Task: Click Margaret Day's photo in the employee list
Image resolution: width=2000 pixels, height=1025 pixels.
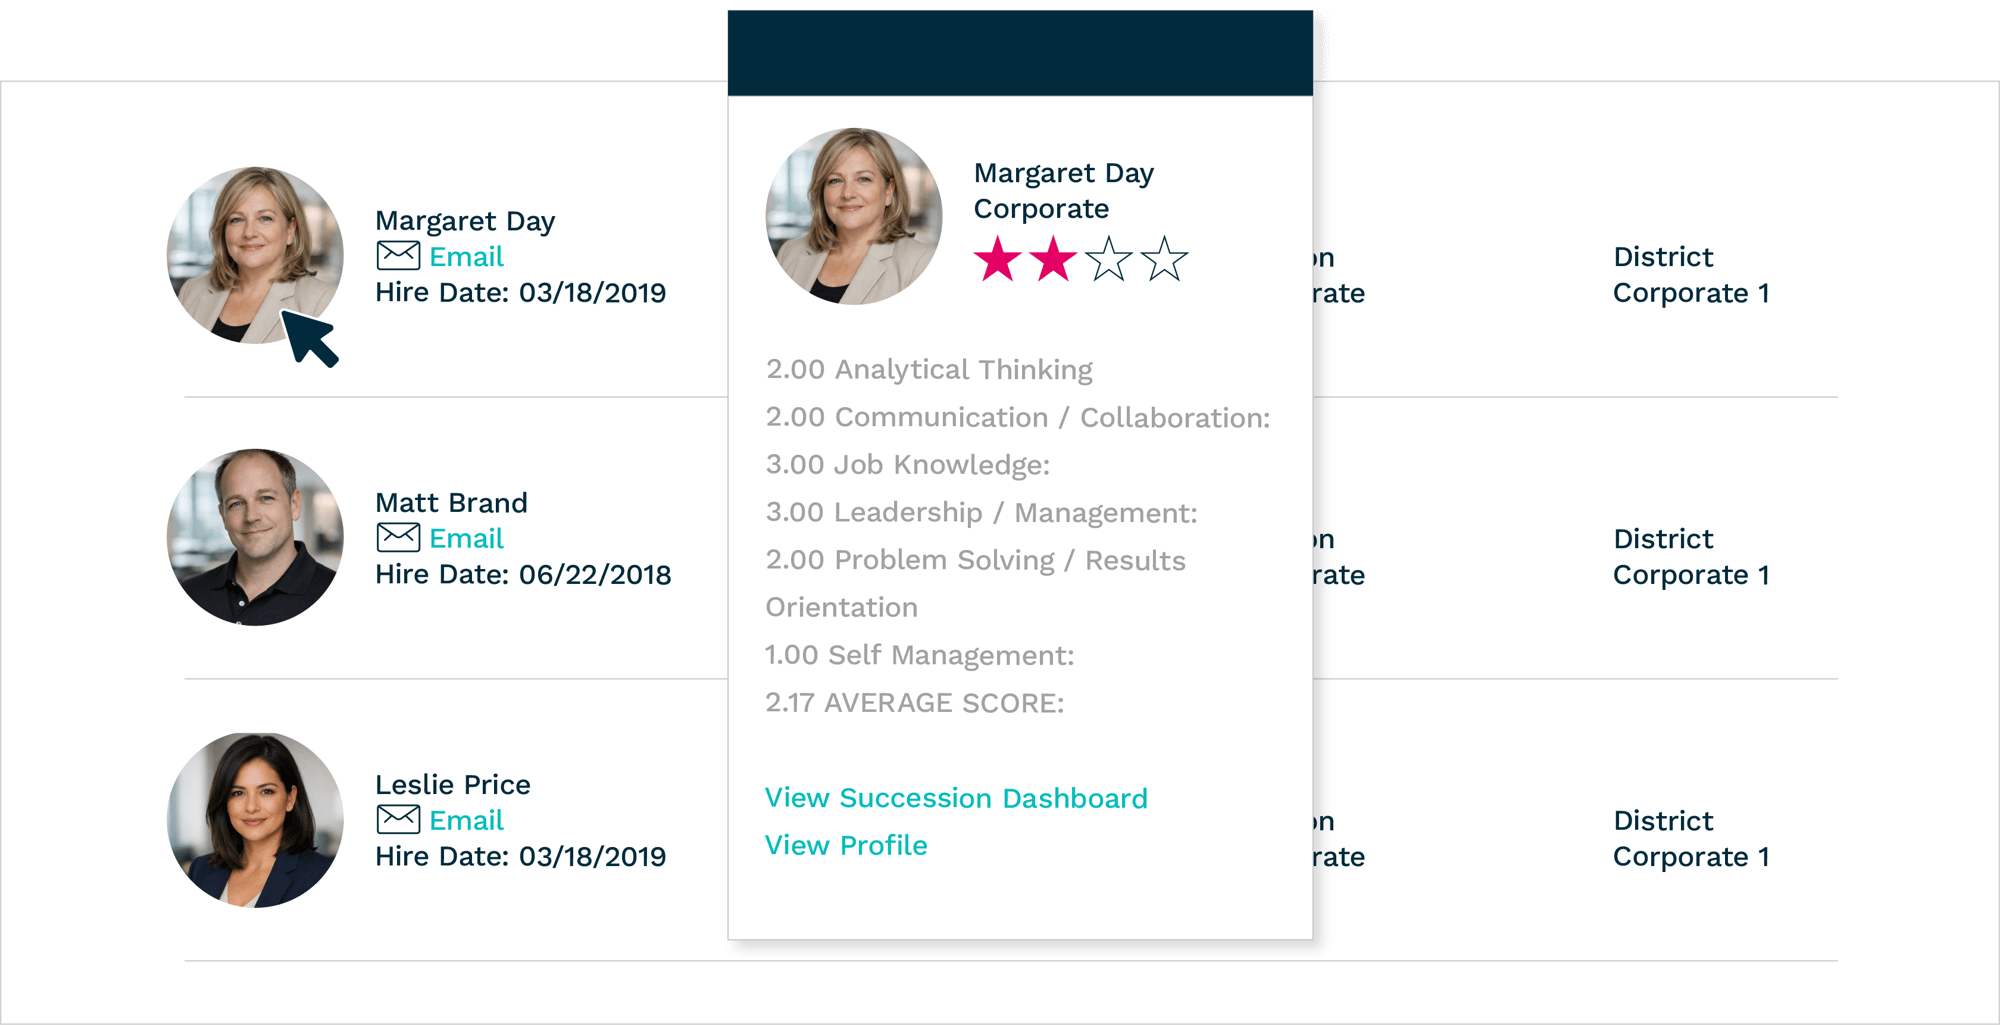Action: click(x=255, y=255)
